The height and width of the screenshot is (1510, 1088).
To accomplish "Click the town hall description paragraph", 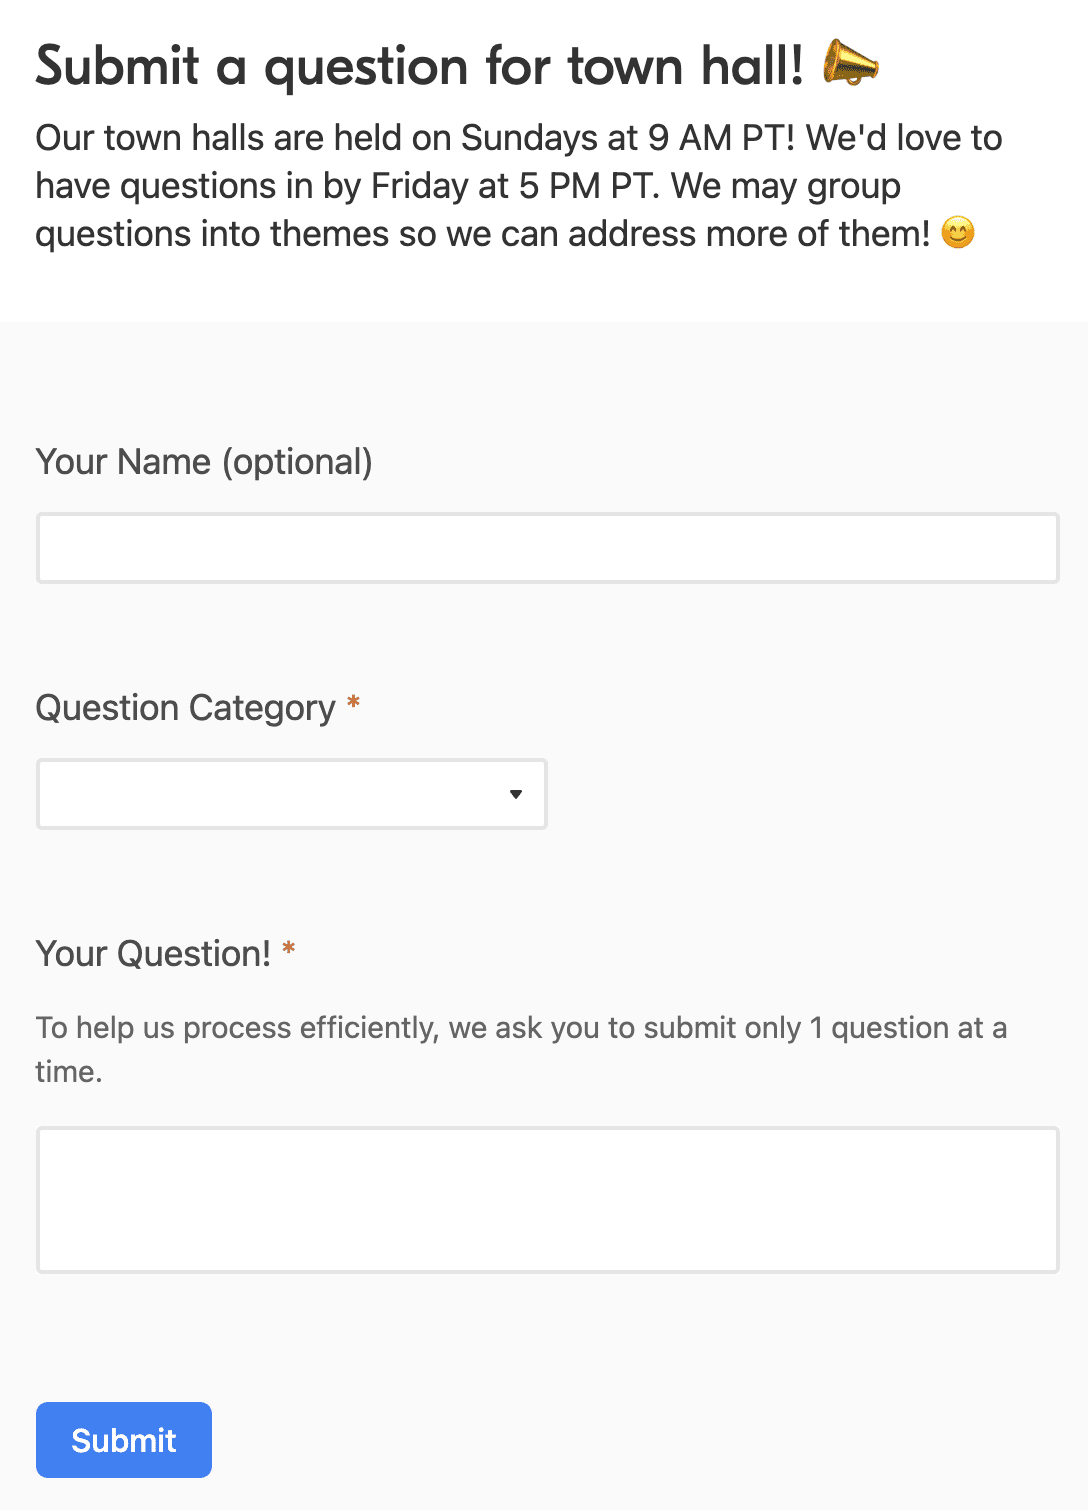I will tap(518, 185).
